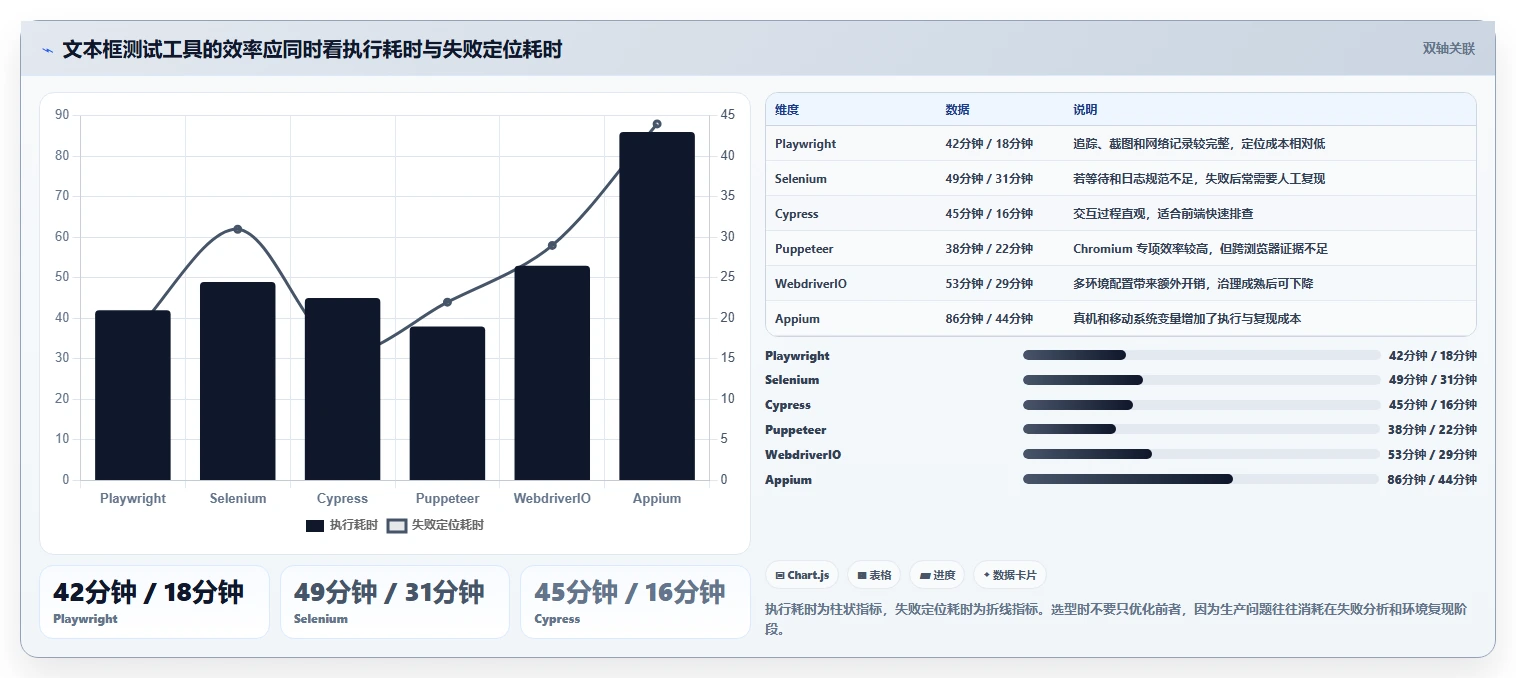Screen dimensions: 1516x678
Task: Click the 双轴关联 label in the header
Action: click(1448, 49)
